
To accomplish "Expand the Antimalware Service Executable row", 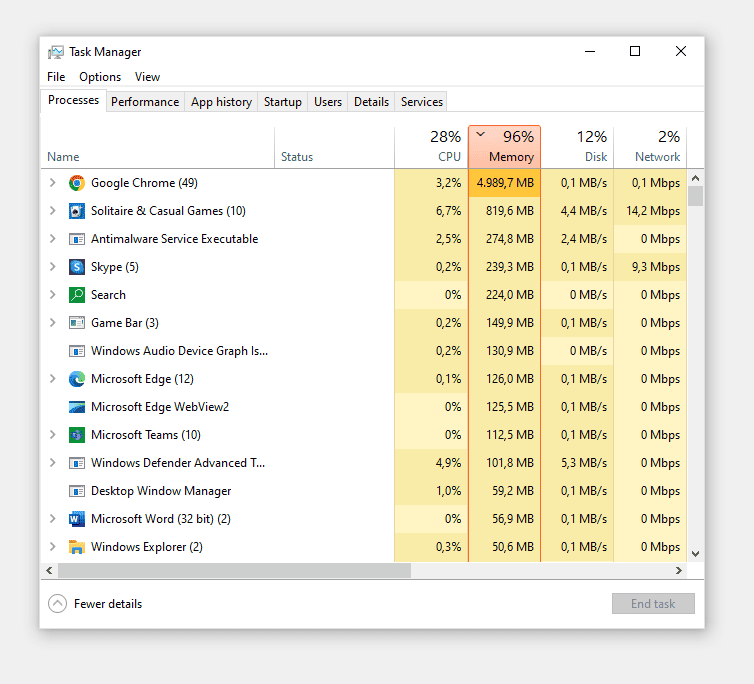I will (53, 239).
